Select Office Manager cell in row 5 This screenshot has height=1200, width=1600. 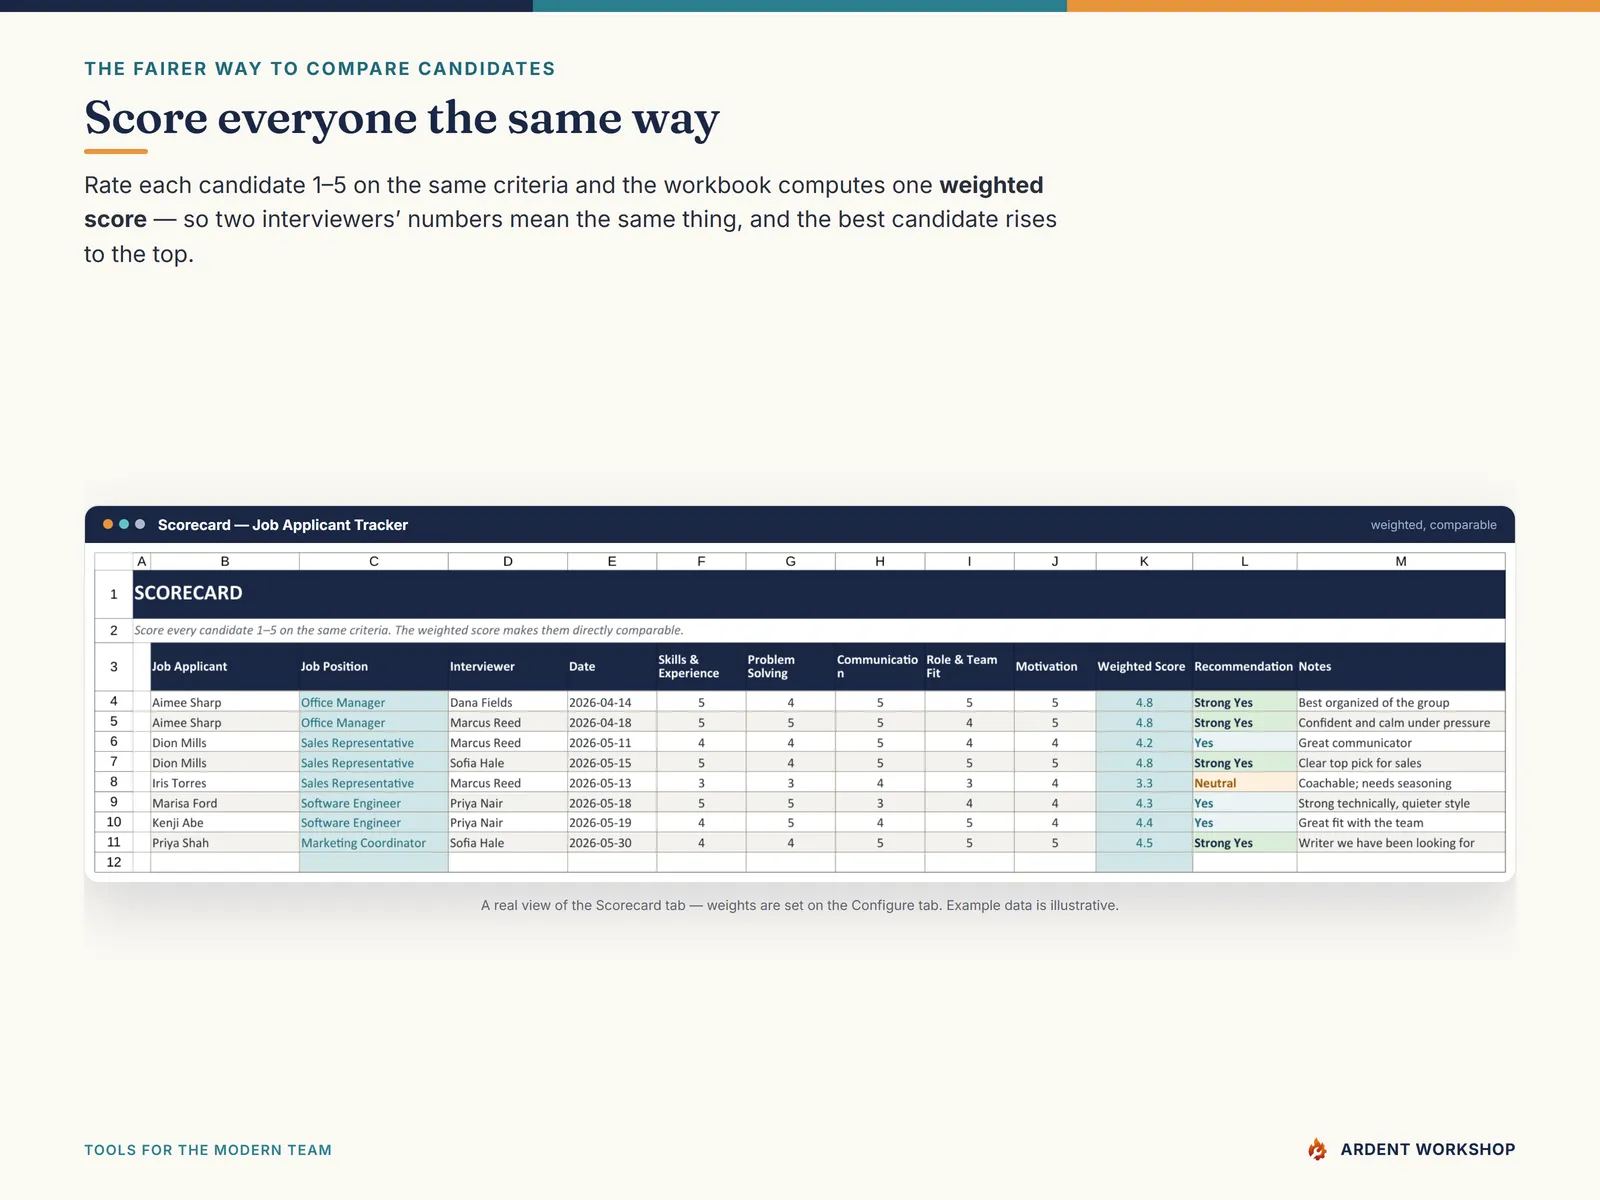[x=374, y=722]
